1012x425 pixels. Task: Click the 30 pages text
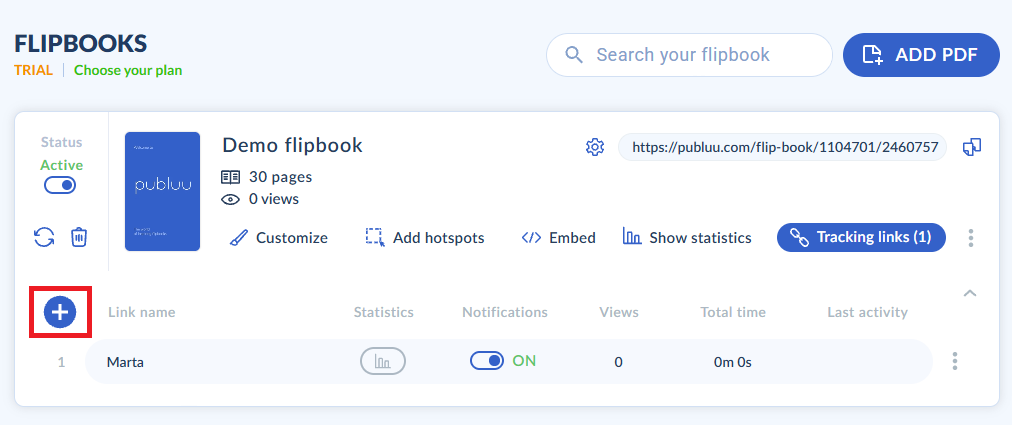[281, 176]
